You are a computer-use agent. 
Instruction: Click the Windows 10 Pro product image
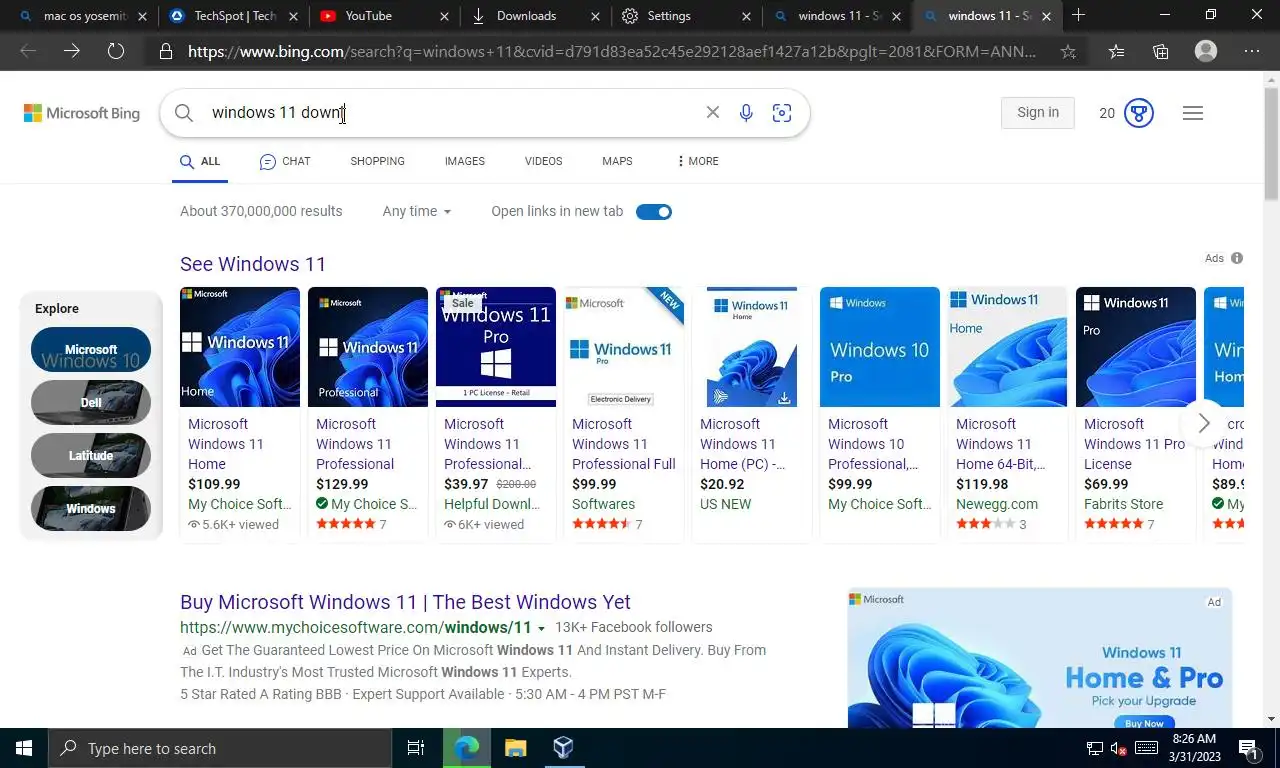click(x=880, y=347)
